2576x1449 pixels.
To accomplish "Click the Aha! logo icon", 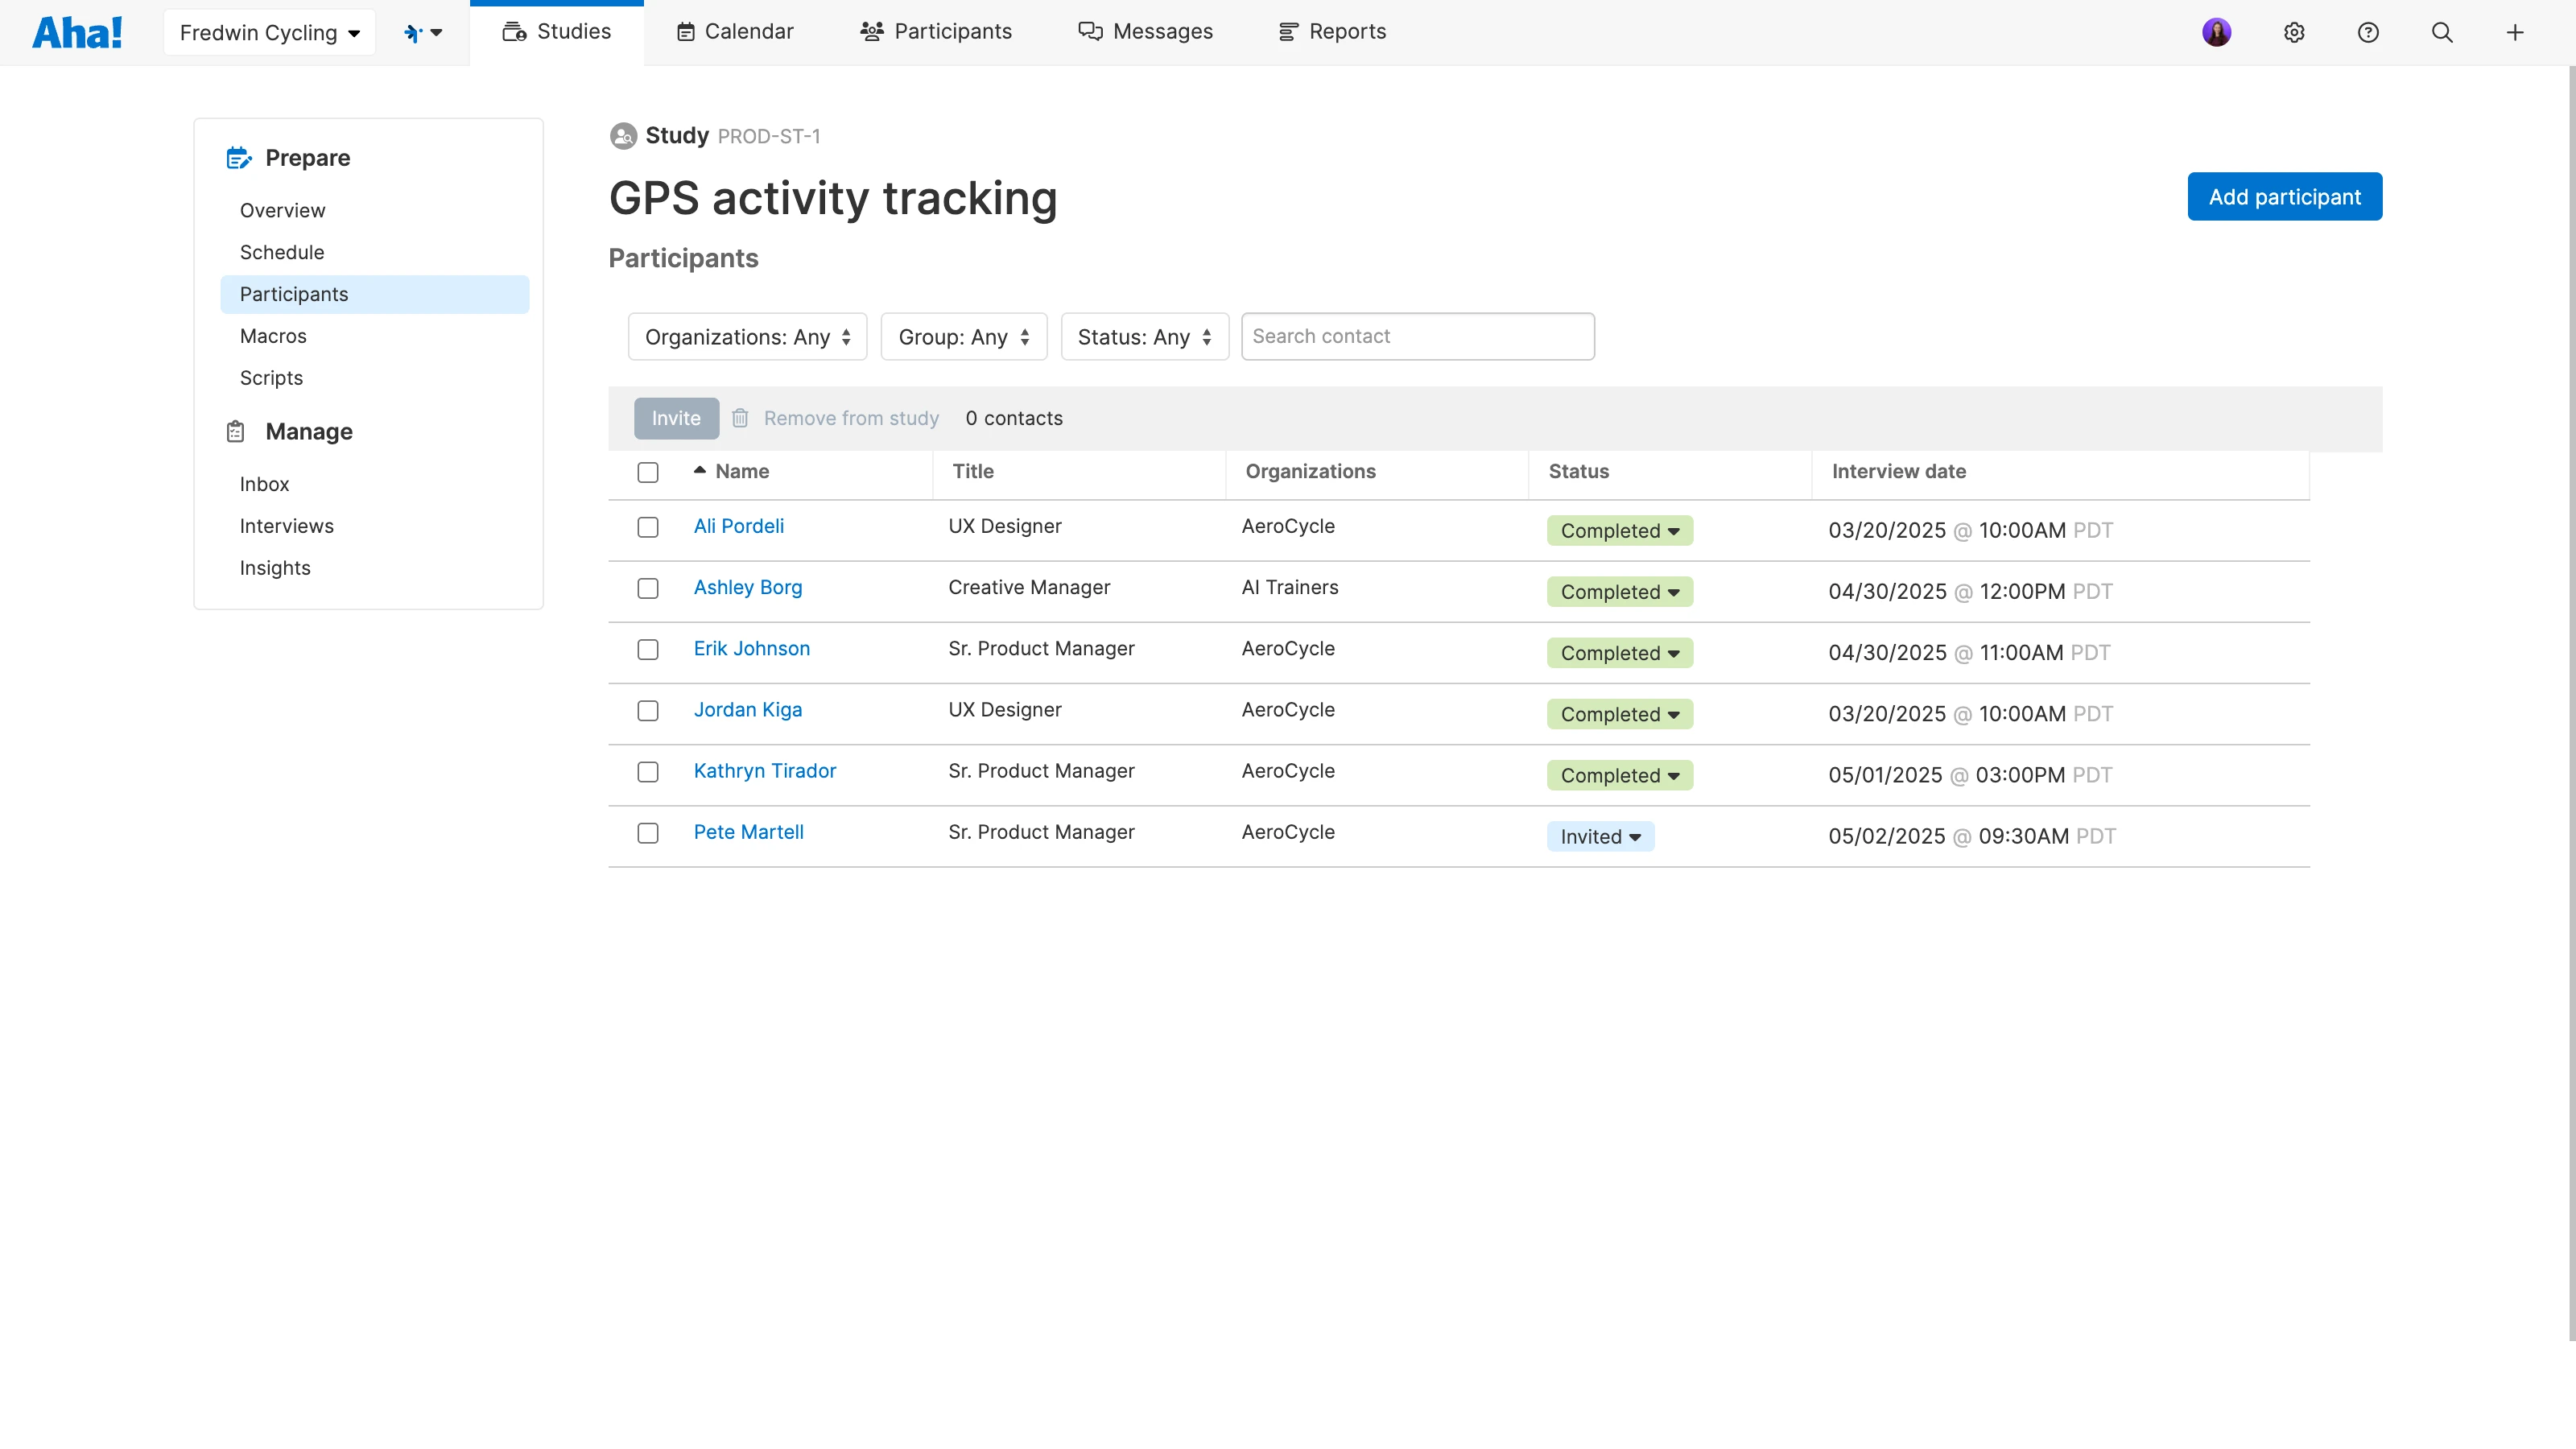I will (77, 32).
